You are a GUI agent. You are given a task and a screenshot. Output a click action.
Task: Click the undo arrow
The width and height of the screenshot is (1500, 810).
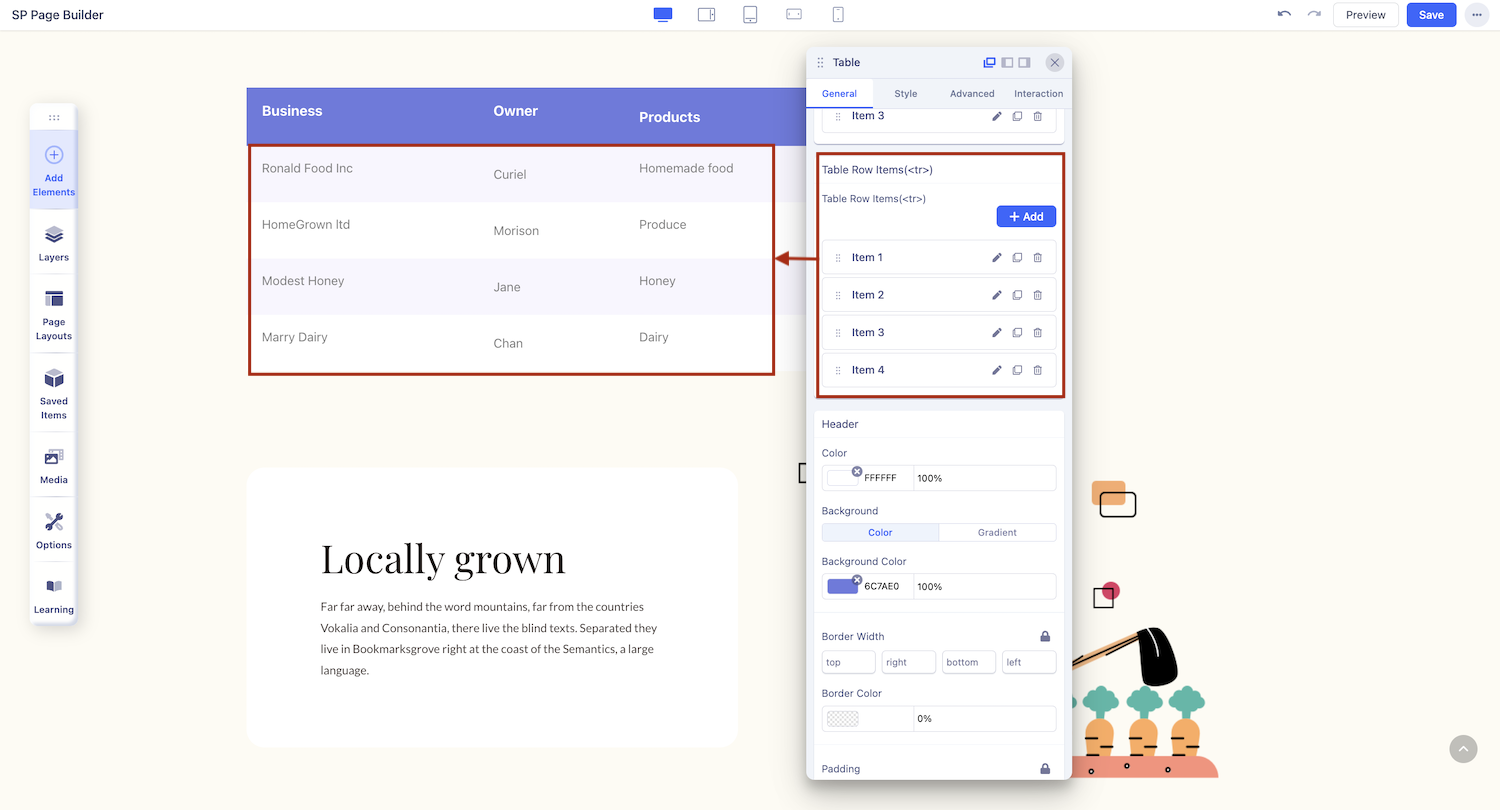pyautogui.click(x=1284, y=15)
